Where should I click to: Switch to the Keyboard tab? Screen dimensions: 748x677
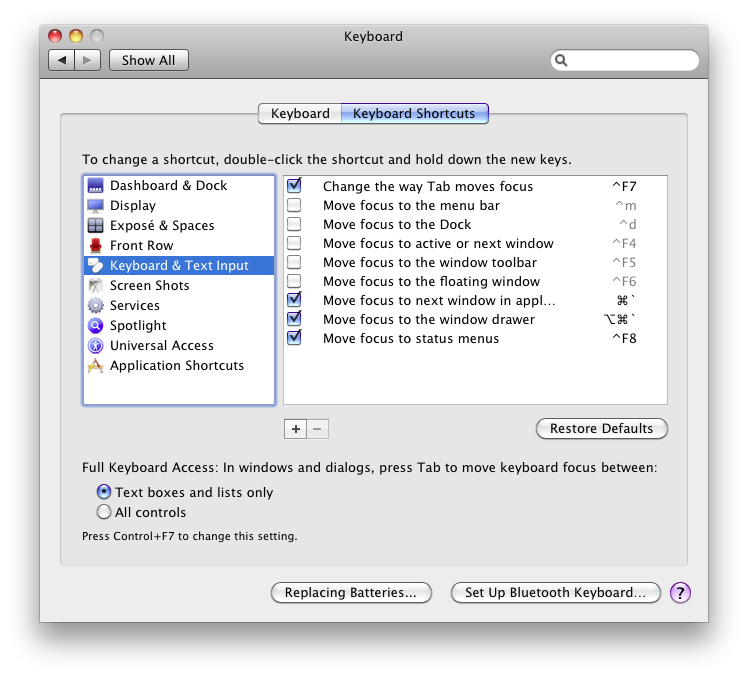(300, 114)
